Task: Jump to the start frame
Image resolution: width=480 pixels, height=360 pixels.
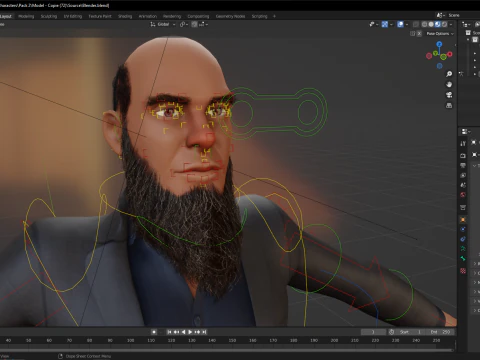Action: (169, 332)
